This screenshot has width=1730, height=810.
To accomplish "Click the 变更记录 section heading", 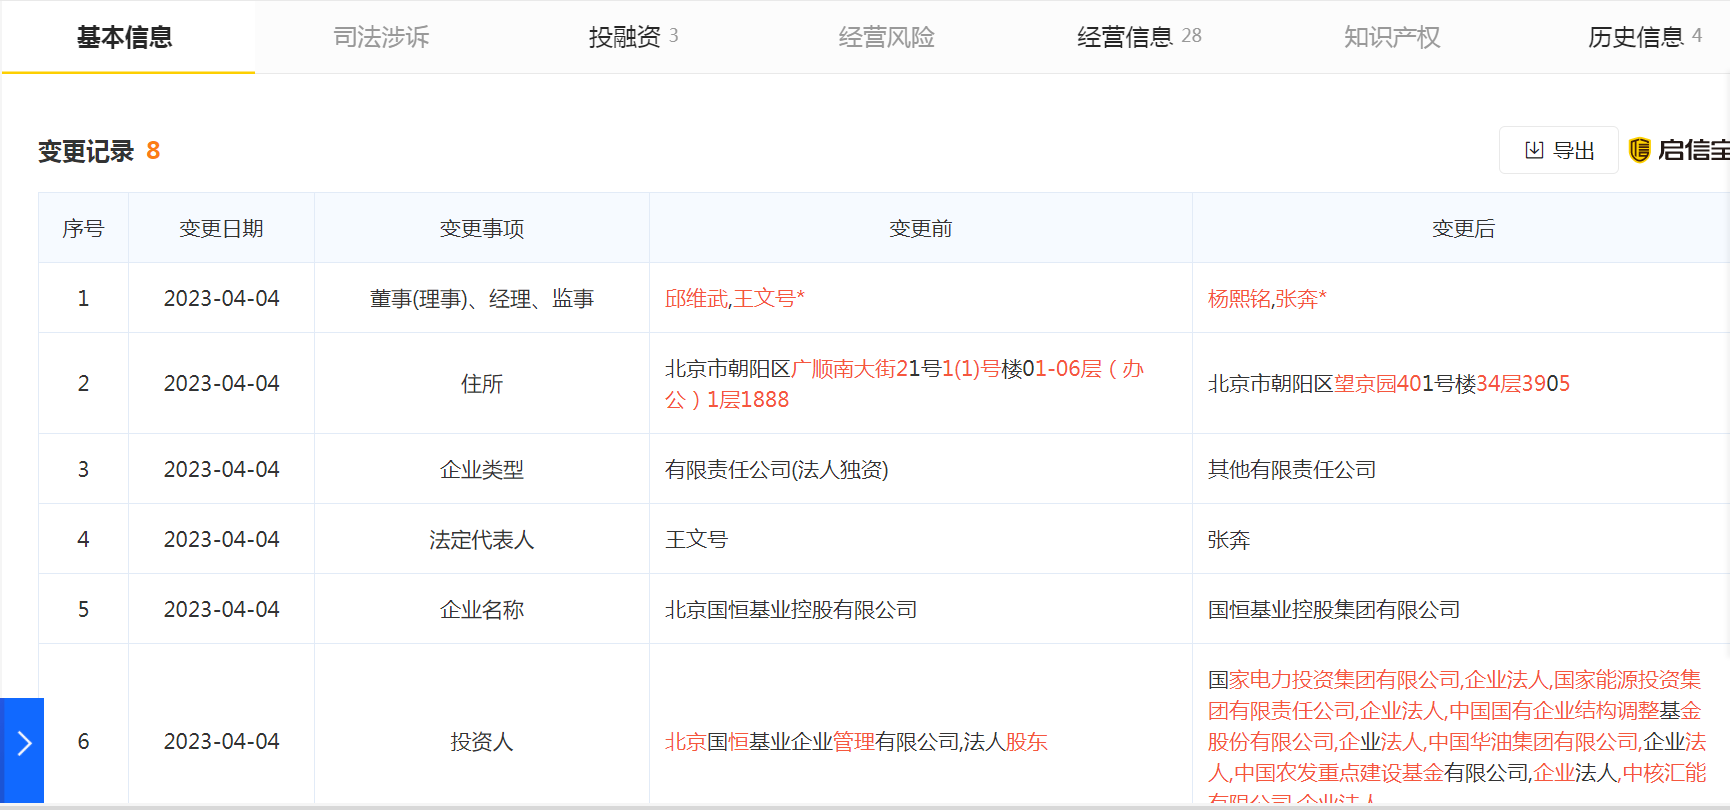I will (86, 151).
